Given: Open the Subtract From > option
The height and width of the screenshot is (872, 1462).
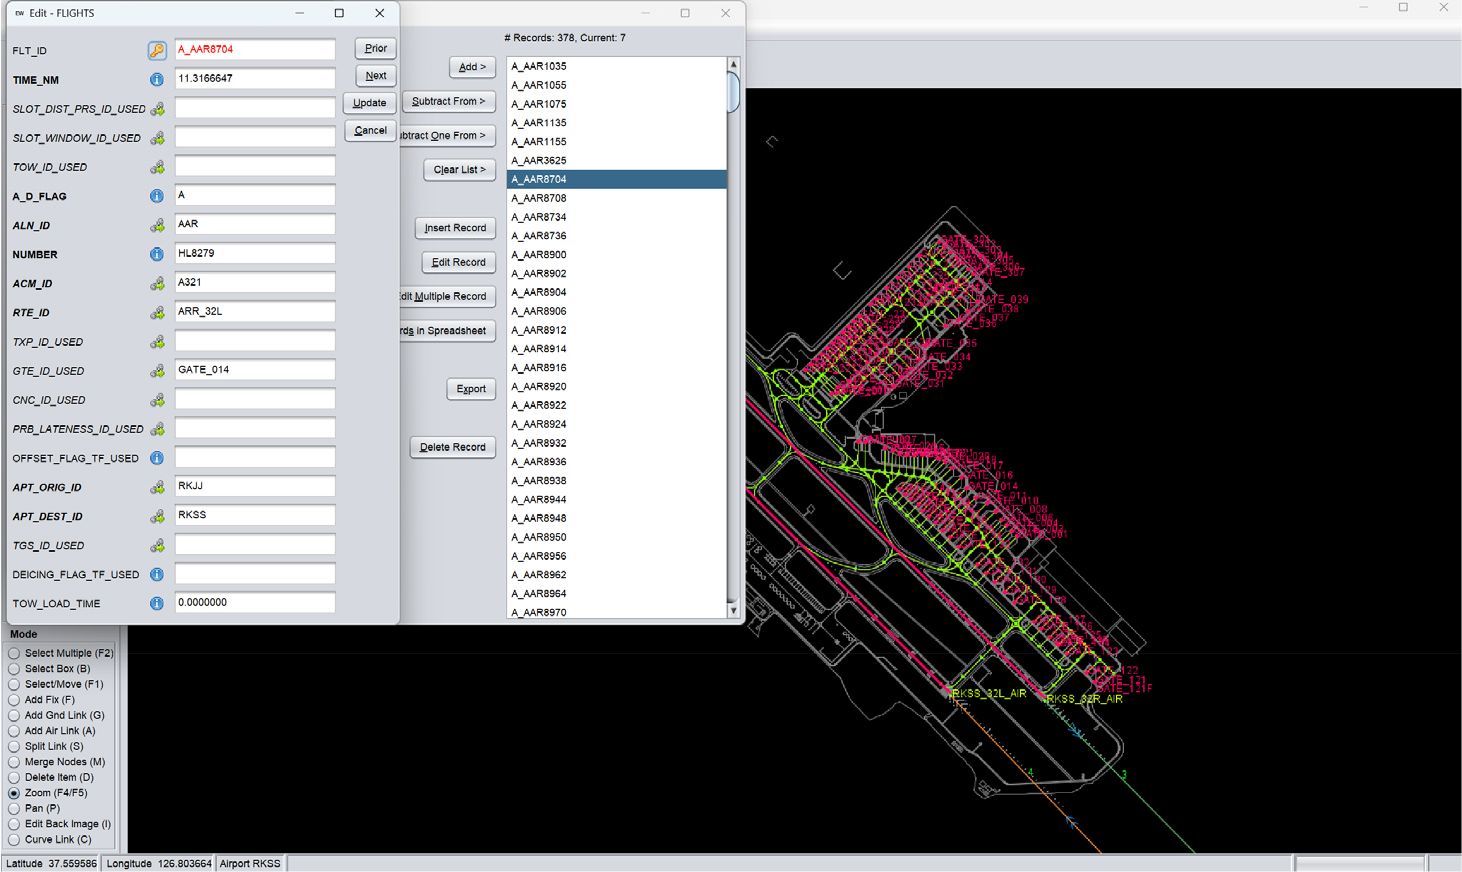Looking at the screenshot, I should [x=448, y=101].
